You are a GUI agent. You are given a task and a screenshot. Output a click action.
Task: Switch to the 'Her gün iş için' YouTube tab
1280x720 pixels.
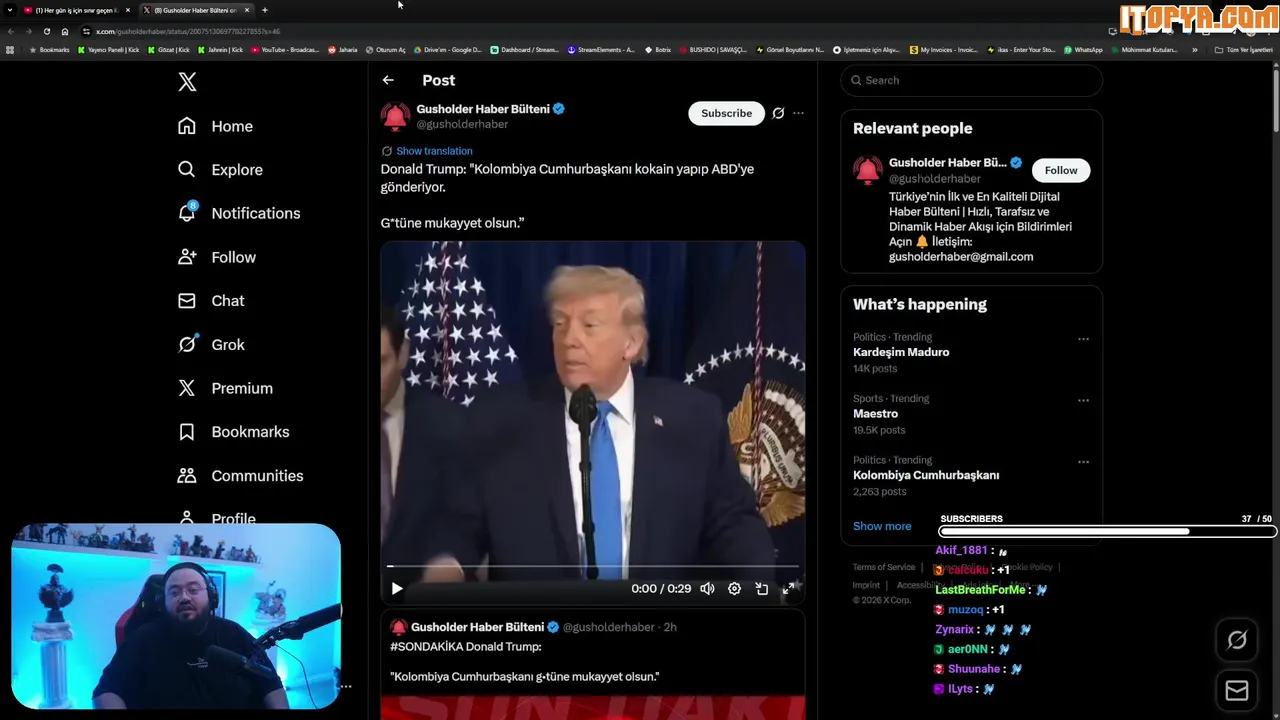(x=76, y=10)
